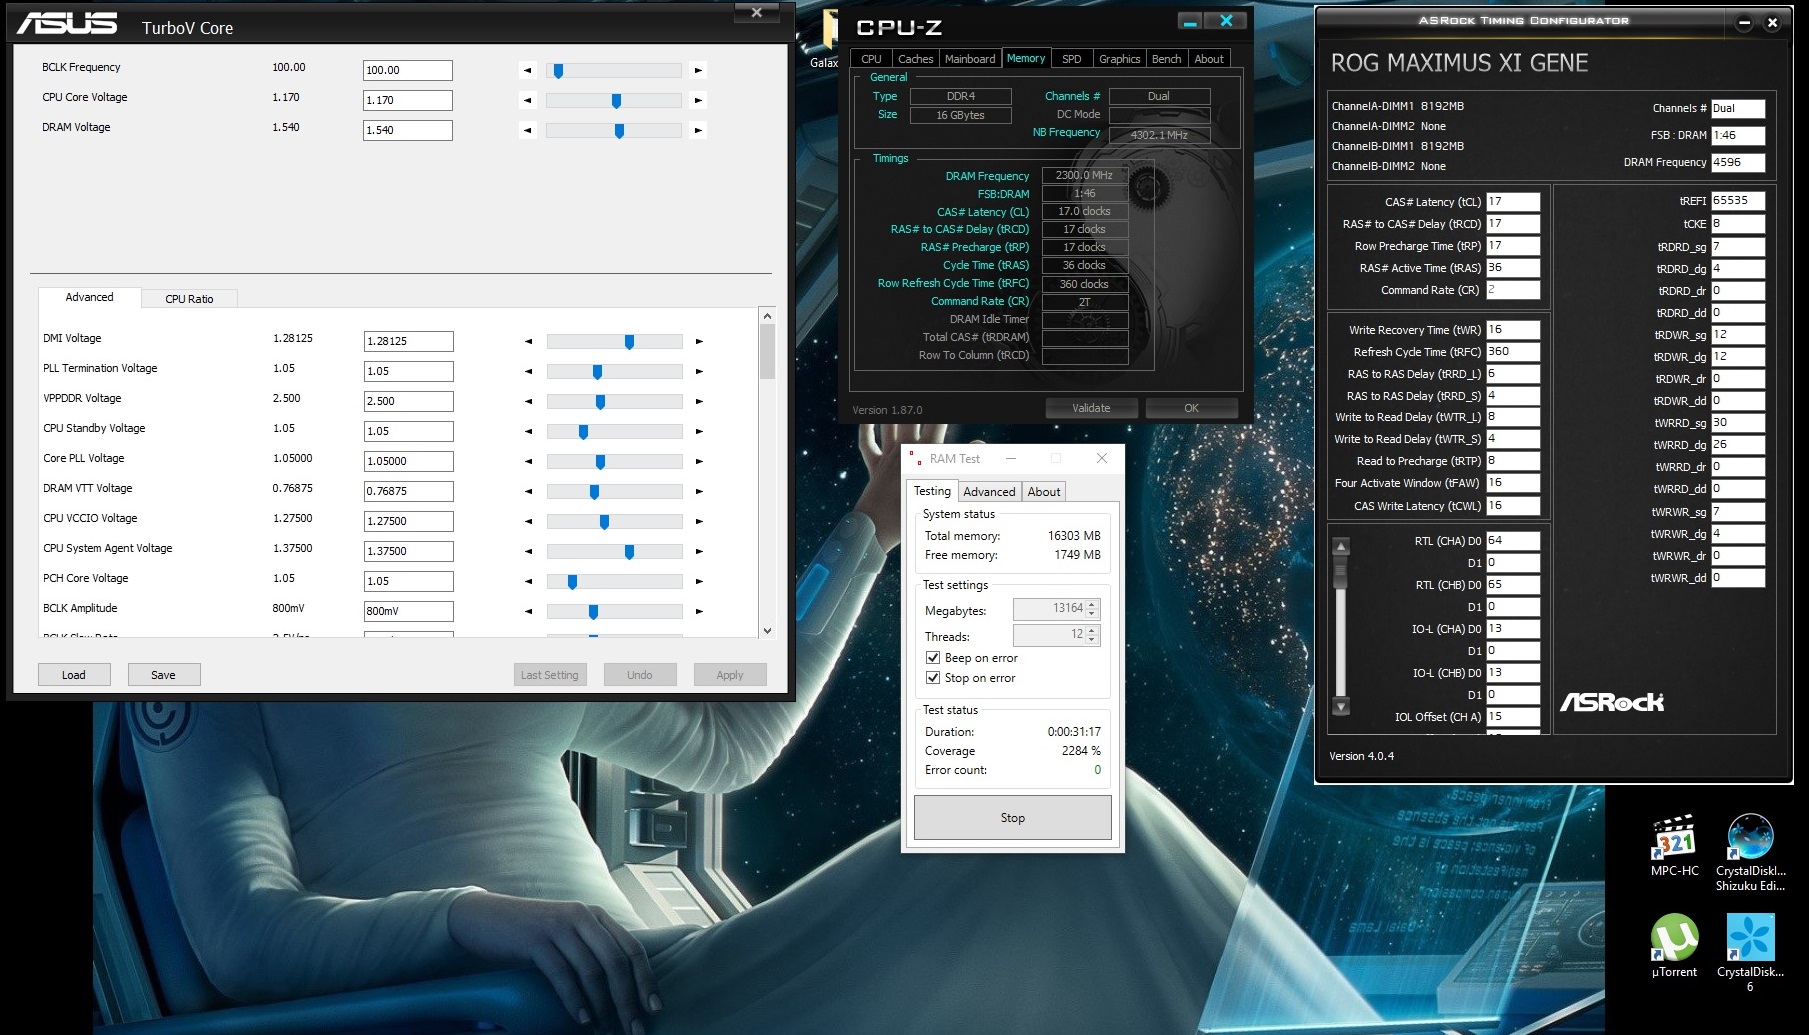Raise Core PLL Voltage with right arrow
The height and width of the screenshot is (1035, 1809).
[x=699, y=461]
